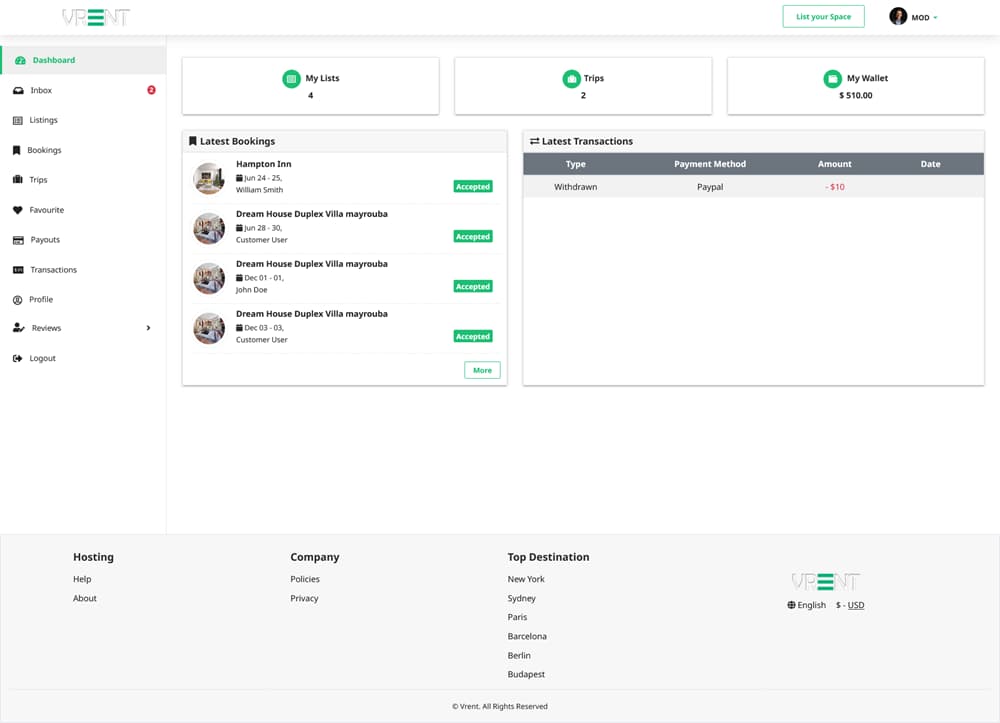Open the Policies link in footer
The width and height of the screenshot is (1000, 723).
click(x=305, y=579)
